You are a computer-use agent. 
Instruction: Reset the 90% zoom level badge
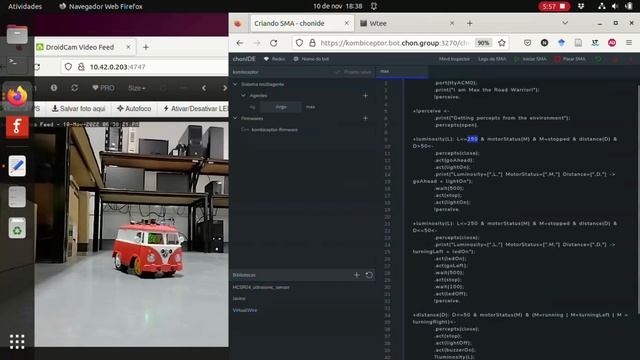[x=483, y=43]
